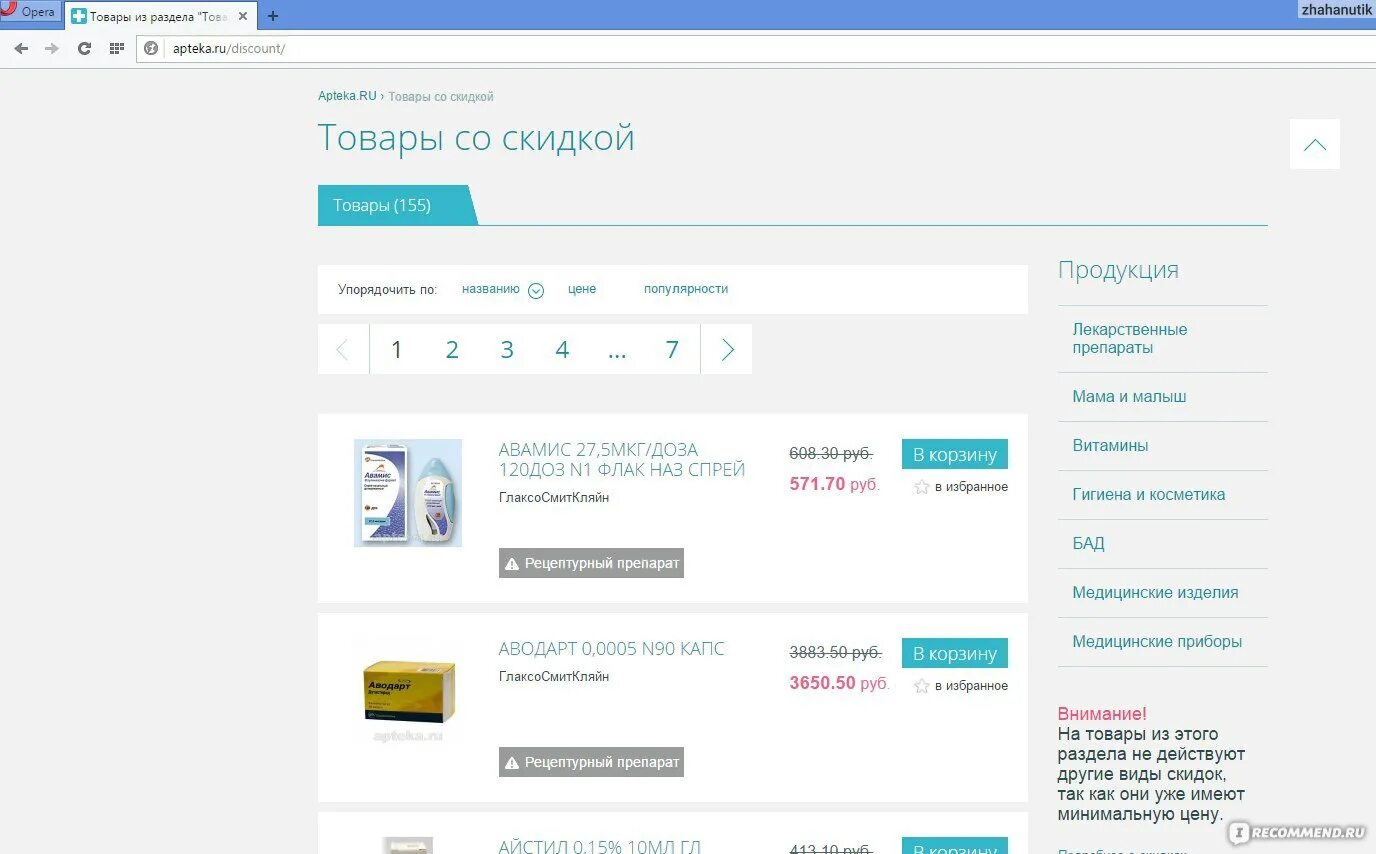
Task: Go to pagination page 2
Action: click(x=452, y=349)
